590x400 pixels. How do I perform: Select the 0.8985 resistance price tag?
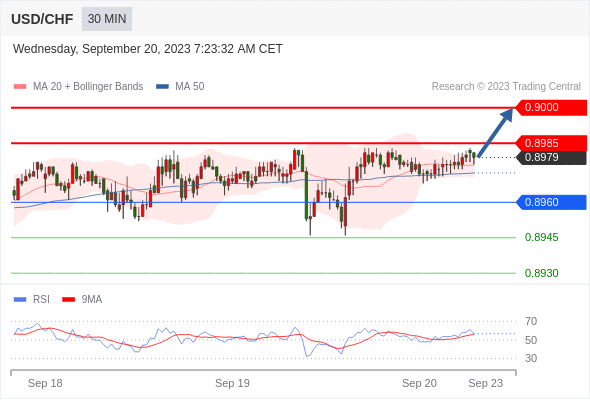coord(551,143)
